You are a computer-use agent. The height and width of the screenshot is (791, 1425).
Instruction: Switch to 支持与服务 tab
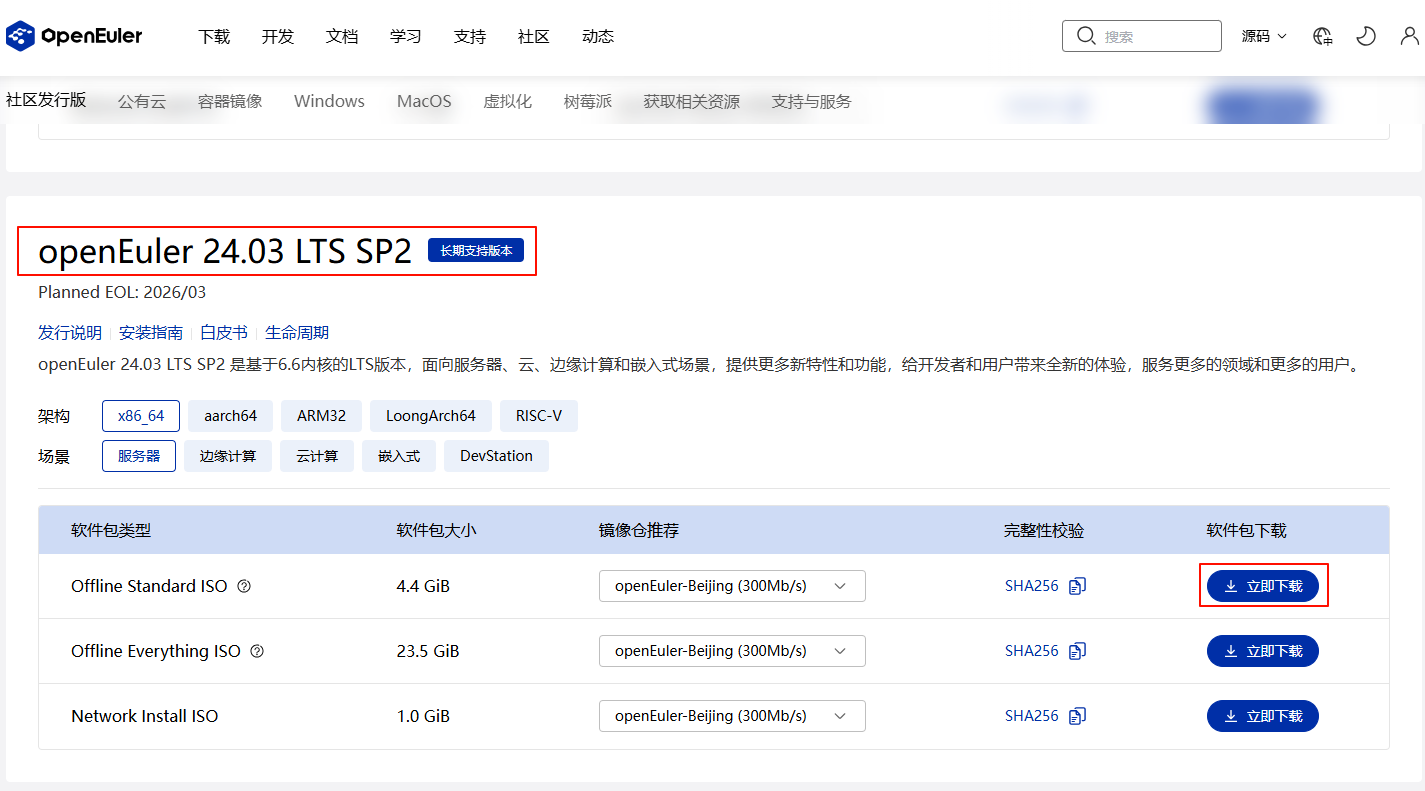[x=812, y=101]
